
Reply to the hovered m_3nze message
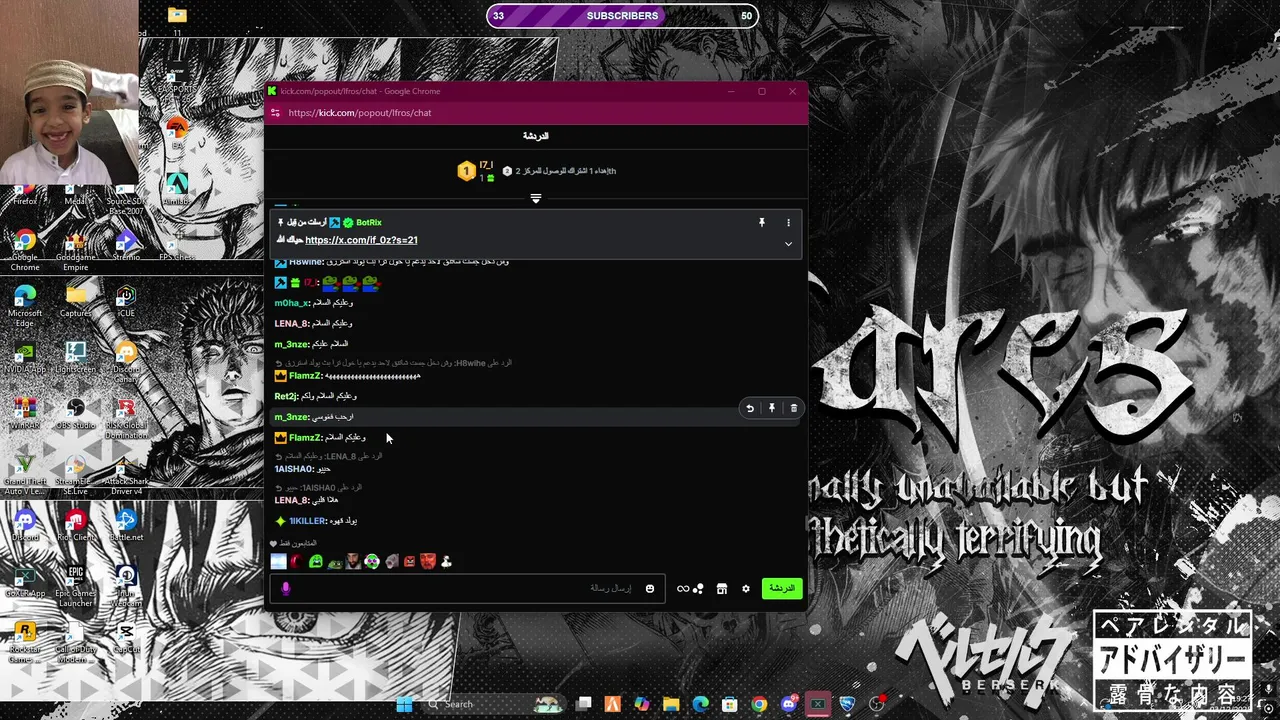[750, 408]
